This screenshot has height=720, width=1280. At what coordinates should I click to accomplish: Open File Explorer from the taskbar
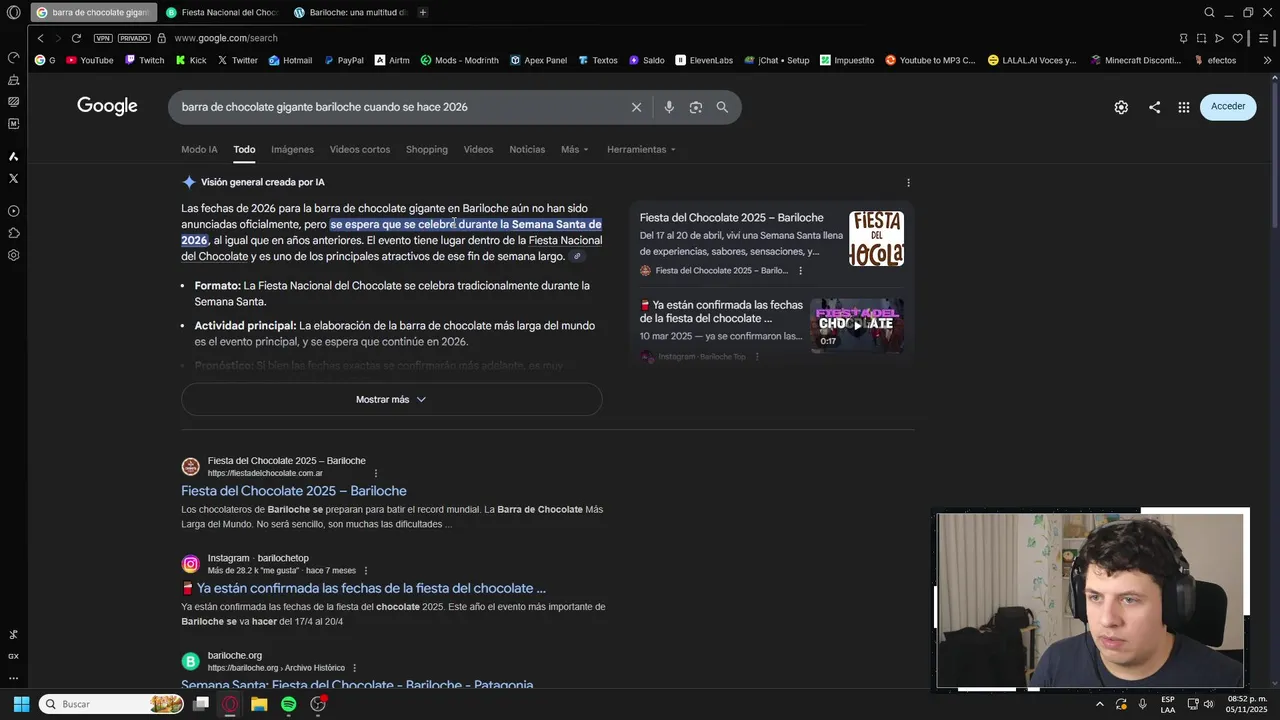259,704
